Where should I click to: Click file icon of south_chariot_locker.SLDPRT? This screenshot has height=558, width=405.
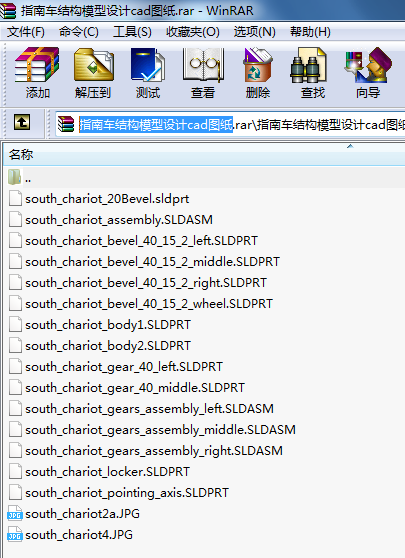(15, 472)
